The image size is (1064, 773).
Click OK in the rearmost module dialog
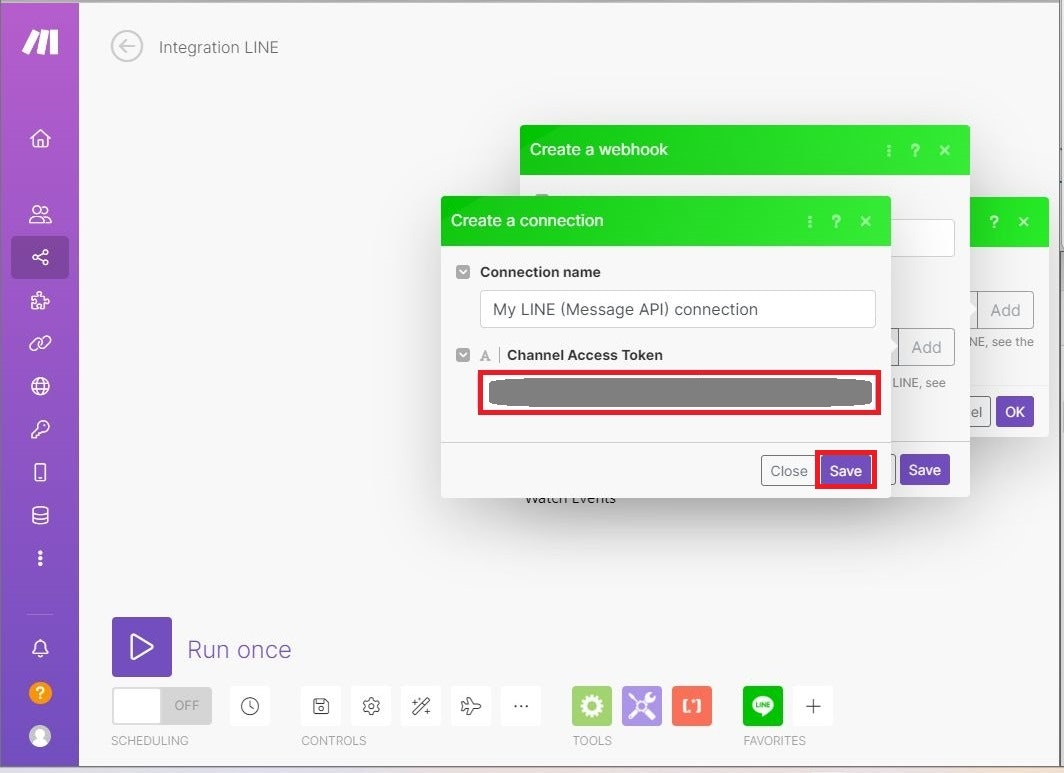click(1014, 411)
